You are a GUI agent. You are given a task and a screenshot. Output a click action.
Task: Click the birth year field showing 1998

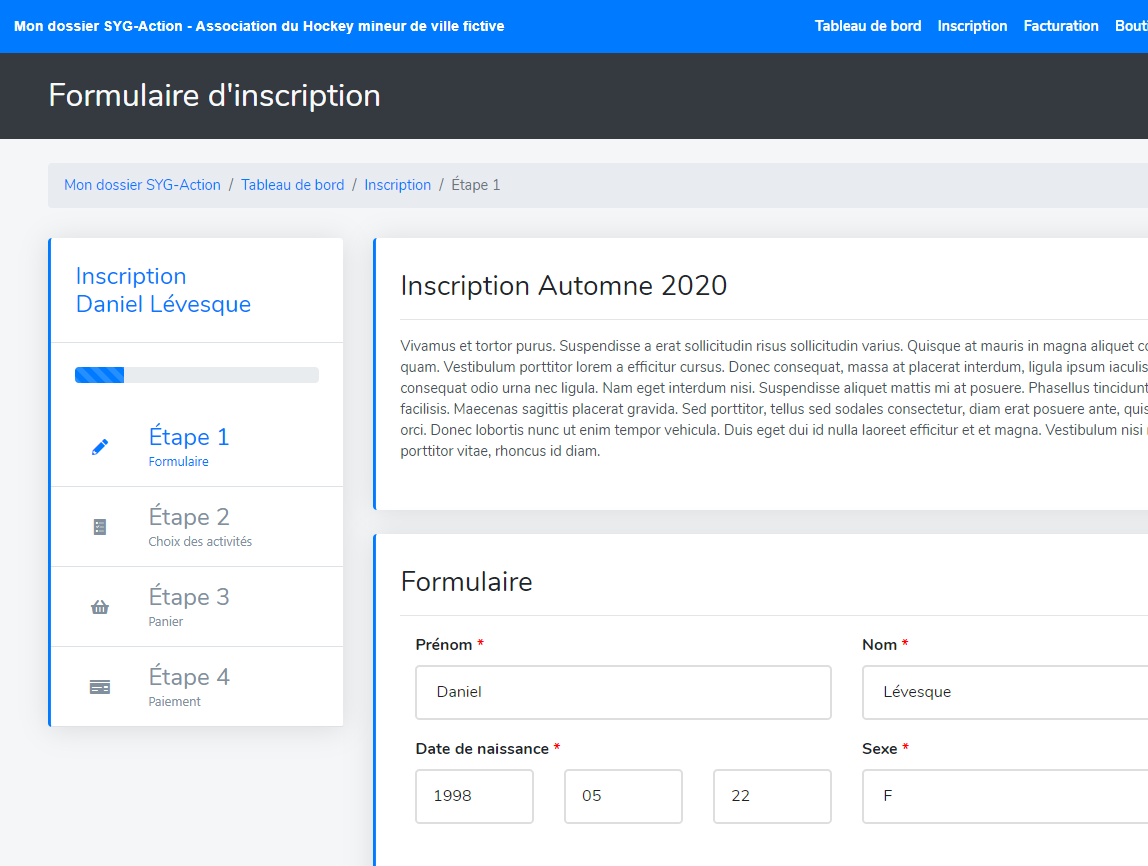click(x=474, y=796)
